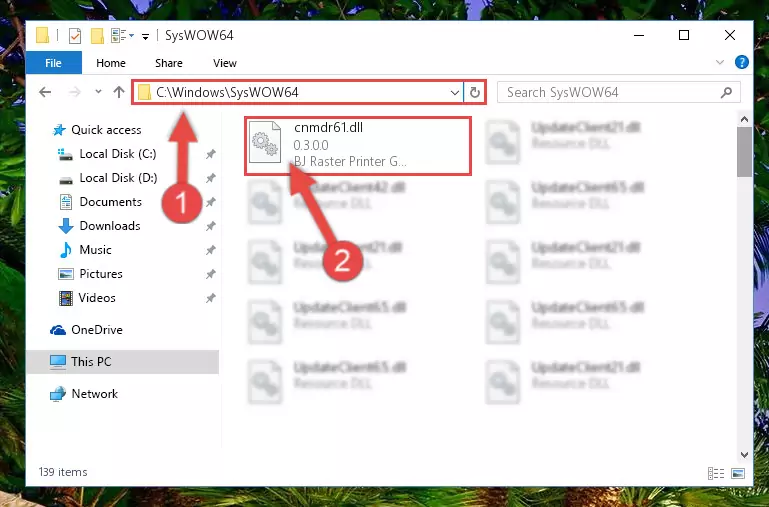Open Music in the sidebar
The image size is (769, 507).
tap(95, 250)
